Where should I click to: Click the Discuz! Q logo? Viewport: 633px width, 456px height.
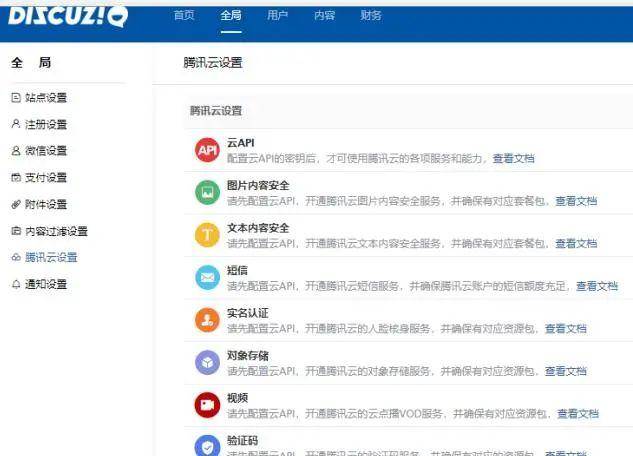pos(68,17)
